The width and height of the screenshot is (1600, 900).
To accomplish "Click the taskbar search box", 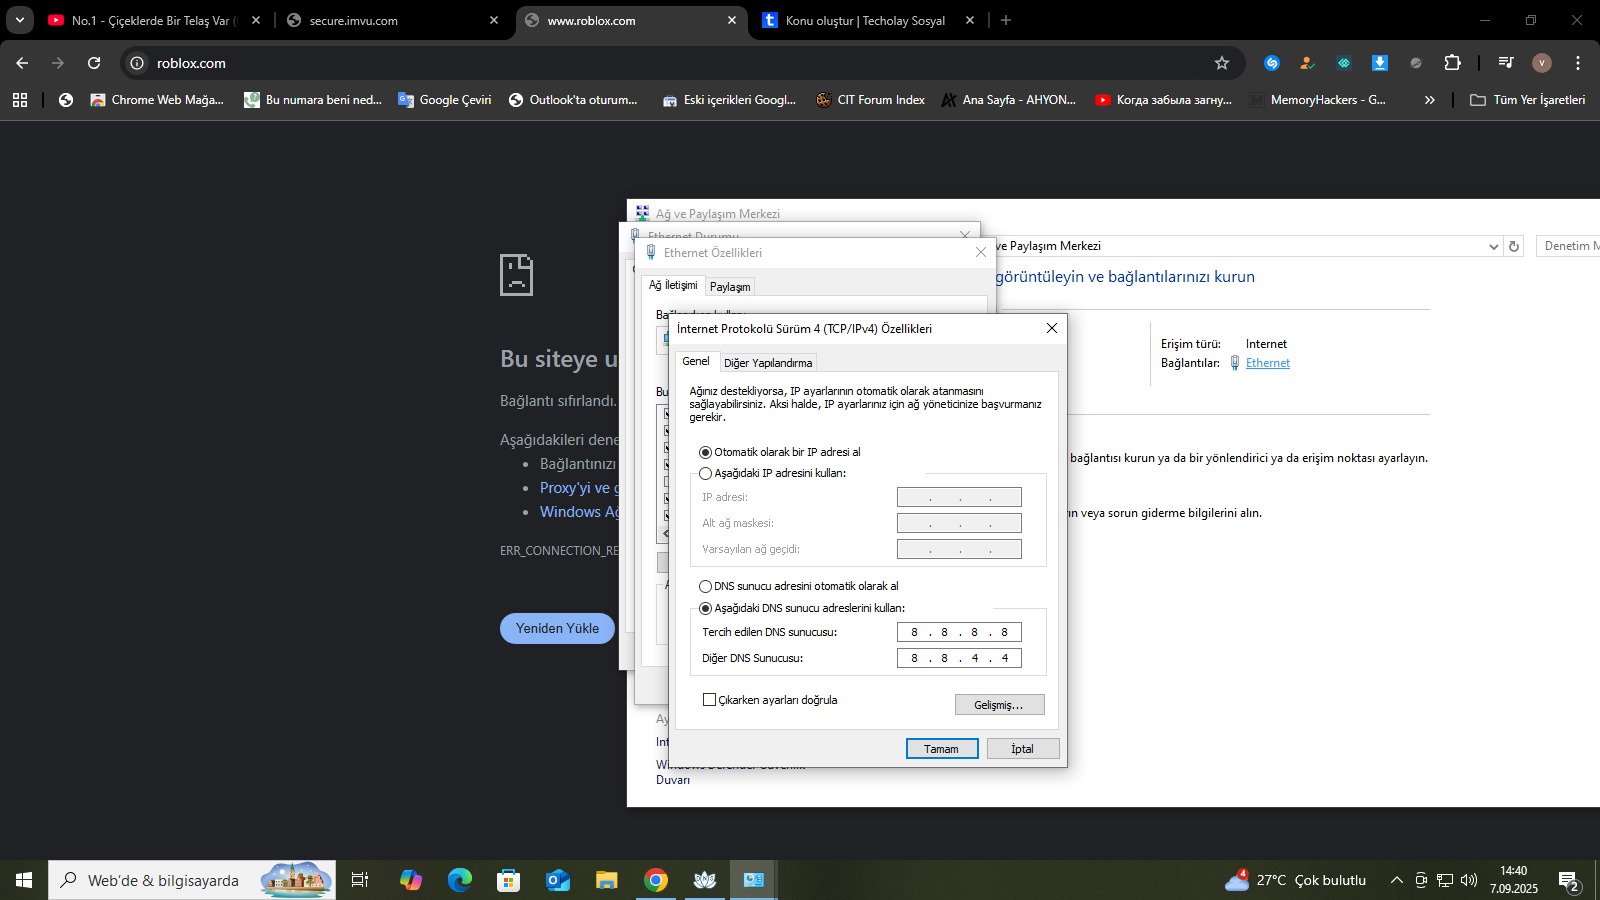I will pos(192,880).
